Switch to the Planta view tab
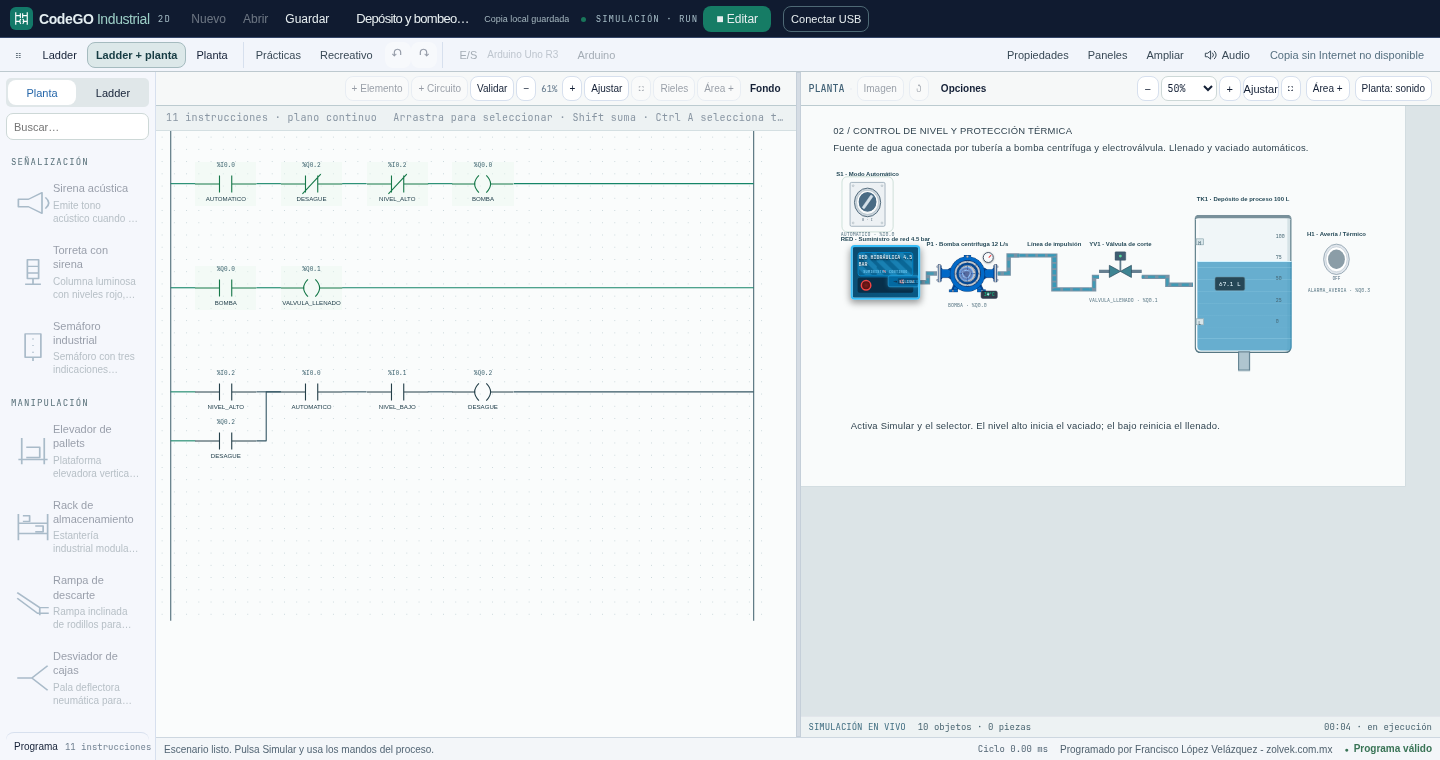The image size is (1440, 760). click(212, 55)
